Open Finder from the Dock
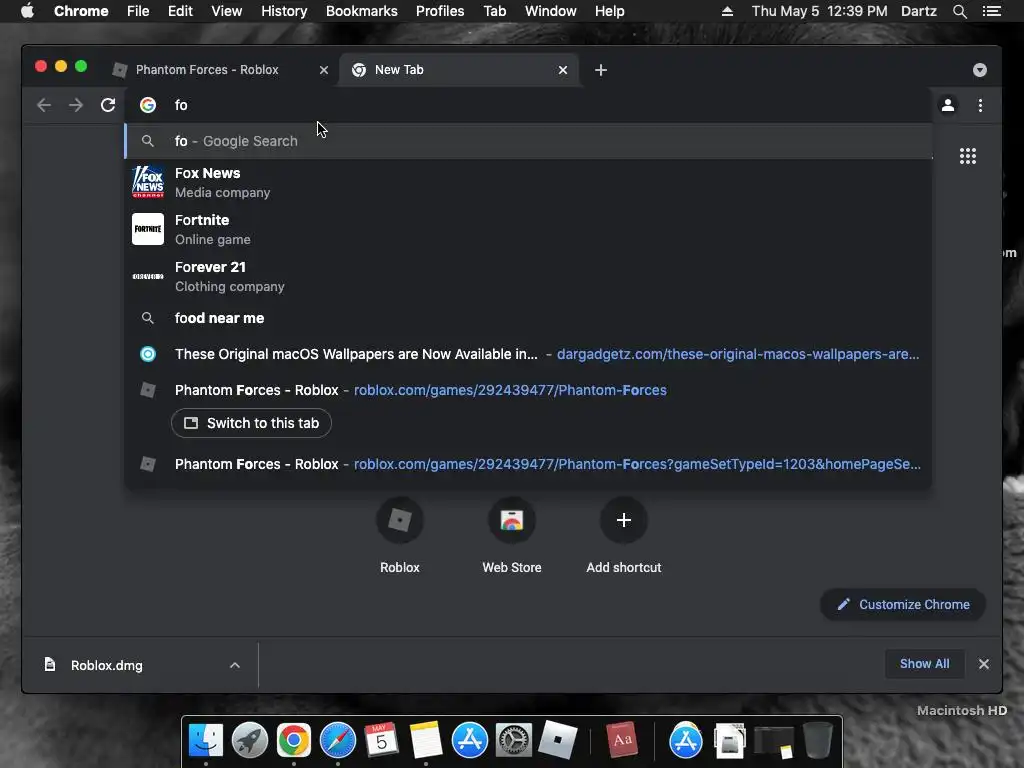This screenshot has height=768, width=1024. (206, 740)
